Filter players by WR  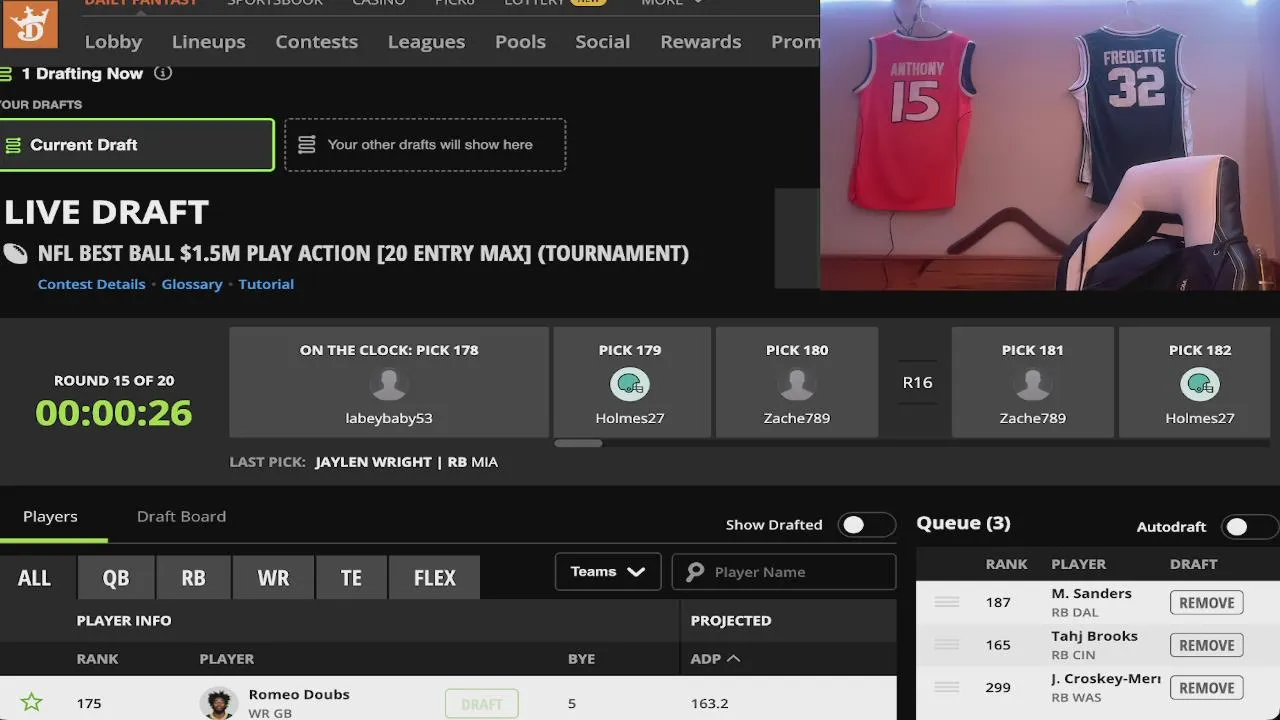click(273, 578)
